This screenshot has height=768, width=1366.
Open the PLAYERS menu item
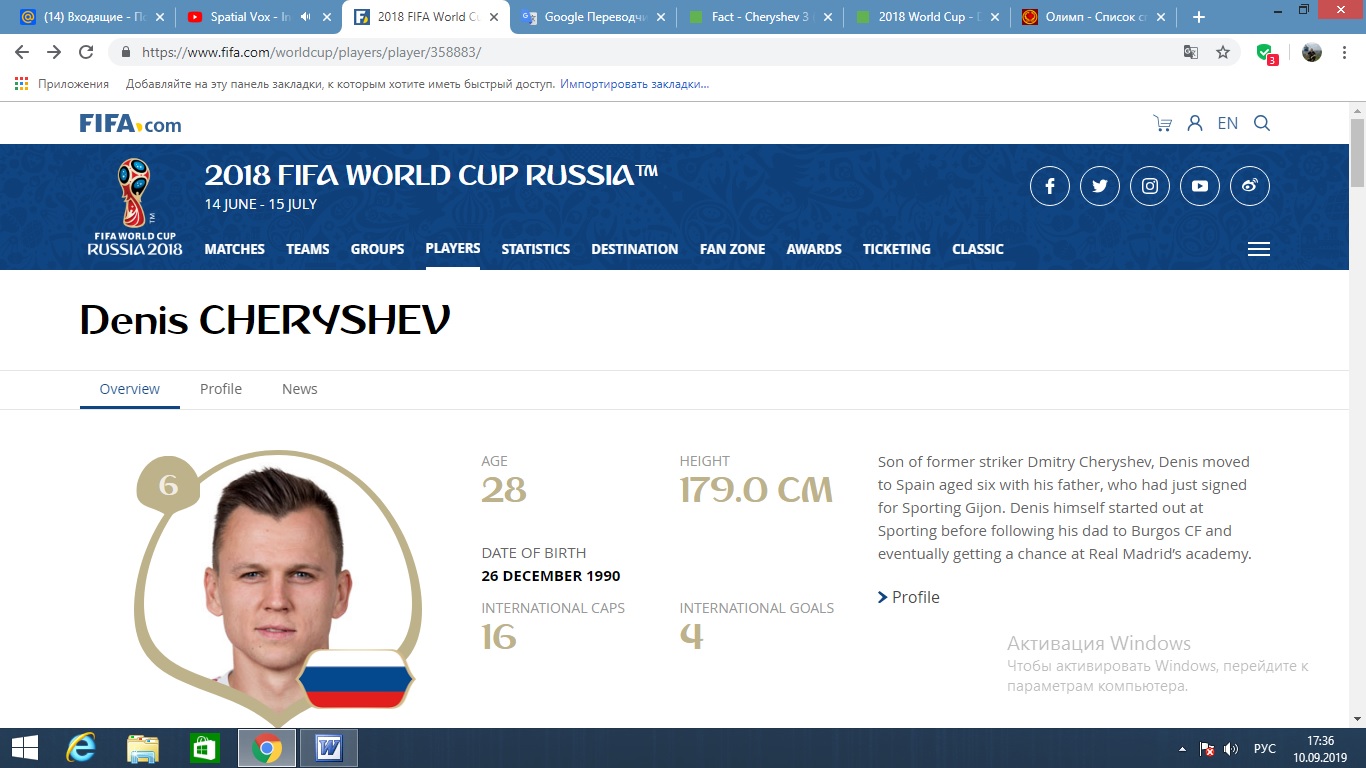(453, 248)
